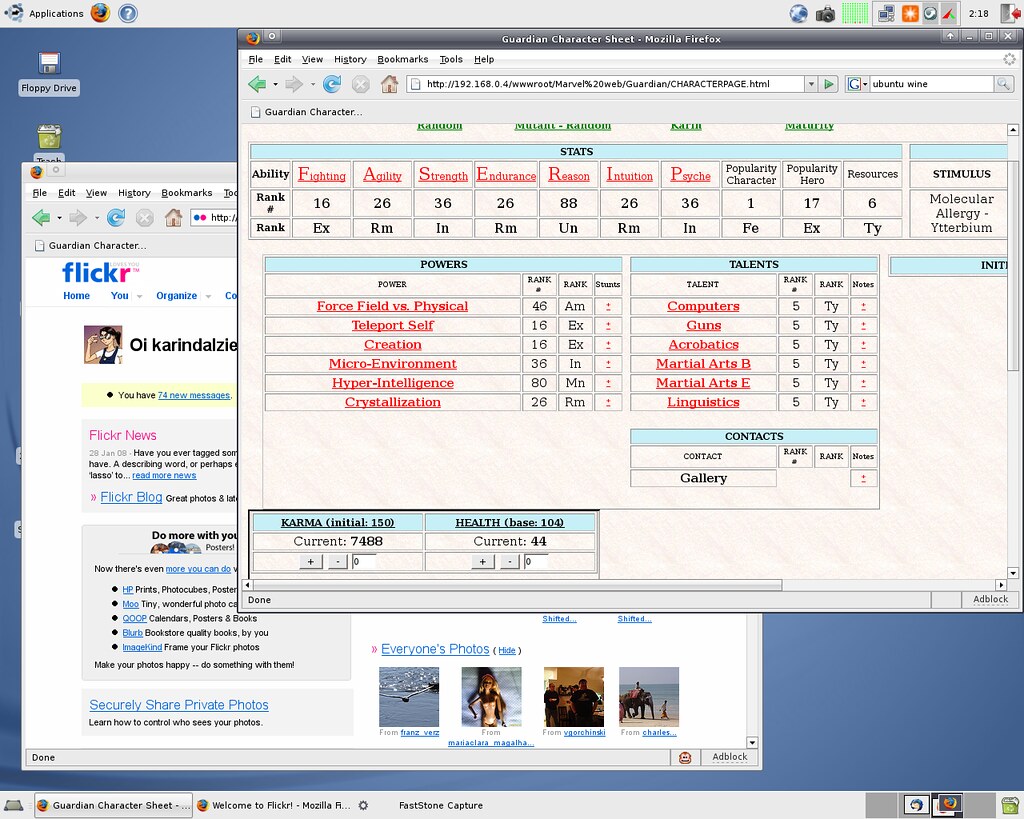Expand the Back button history dropdown arrow
The height and width of the screenshot is (819, 1024).
pyautogui.click(x=276, y=84)
